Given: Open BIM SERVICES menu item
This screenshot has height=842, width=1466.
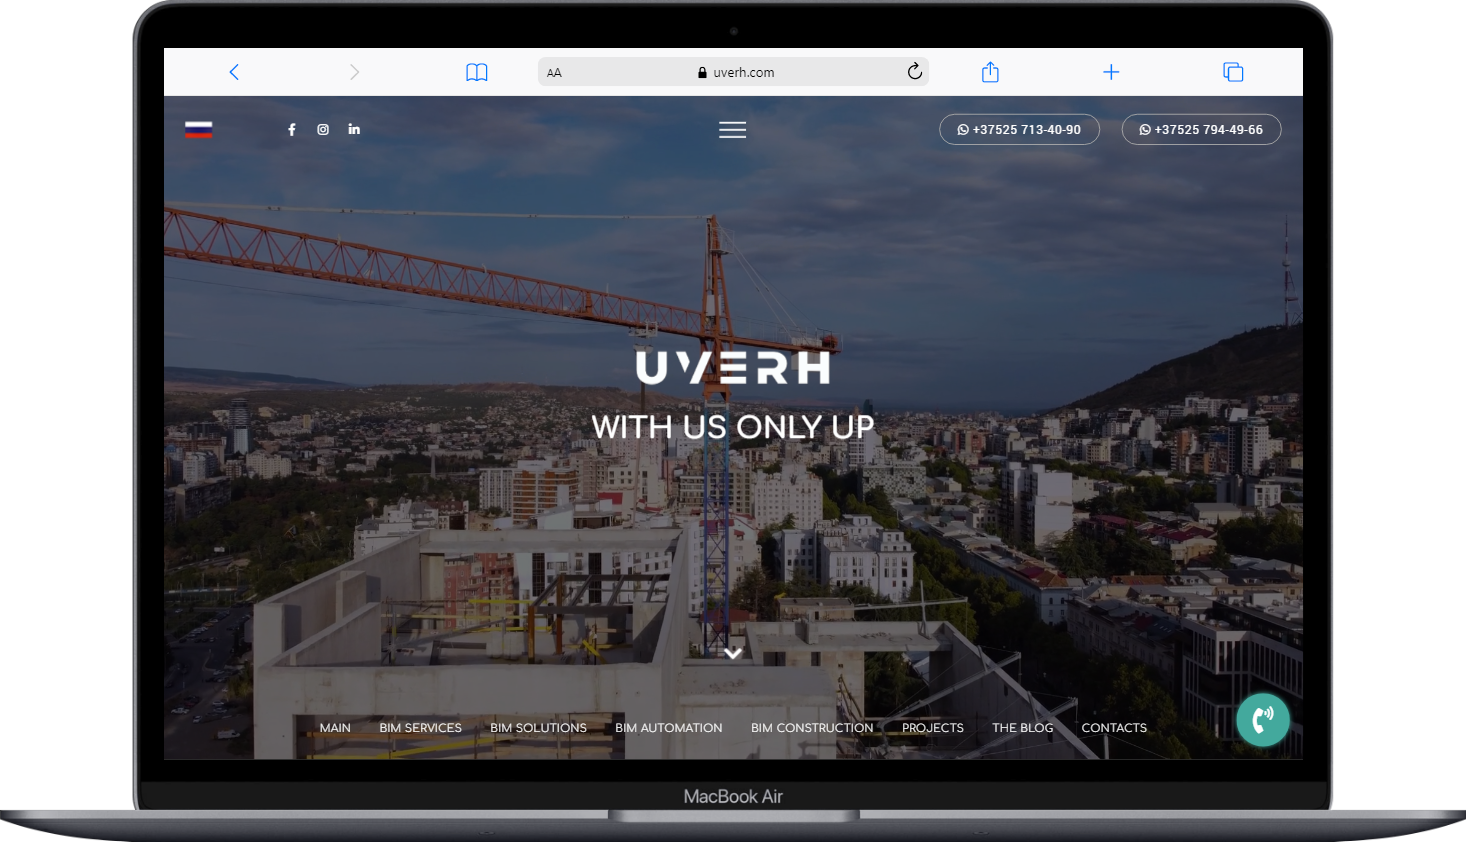Looking at the screenshot, I should (x=420, y=728).
